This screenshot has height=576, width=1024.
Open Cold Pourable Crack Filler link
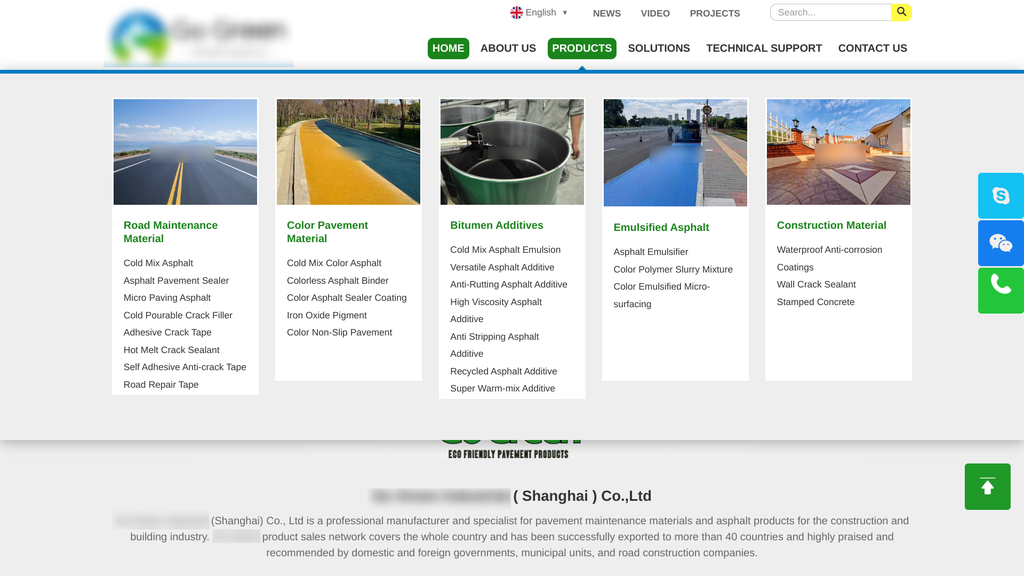(178, 315)
